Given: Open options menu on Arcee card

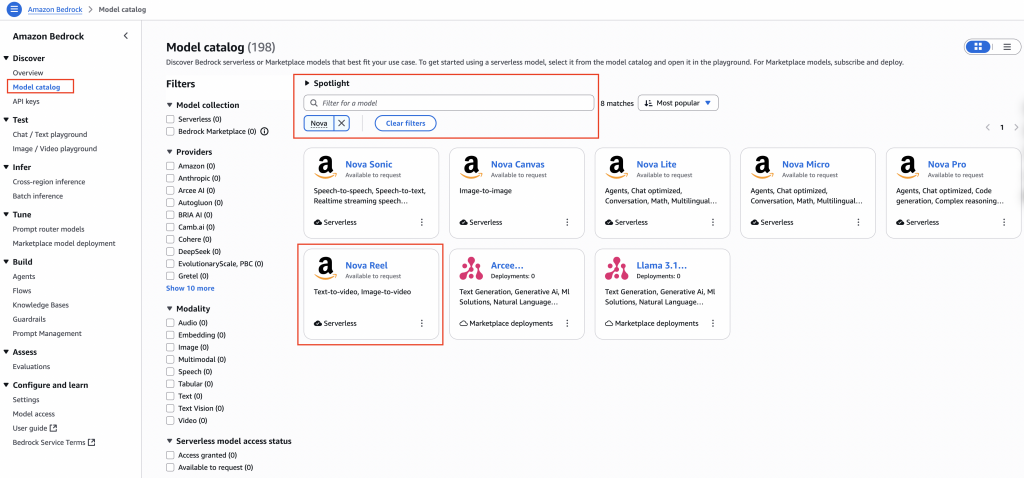Looking at the screenshot, I should pyautogui.click(x=568, y=323).
